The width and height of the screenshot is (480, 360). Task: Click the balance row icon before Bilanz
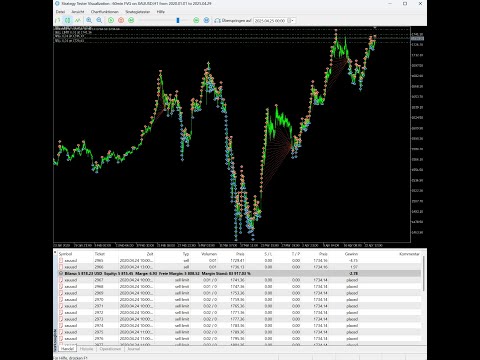point(61,273)
